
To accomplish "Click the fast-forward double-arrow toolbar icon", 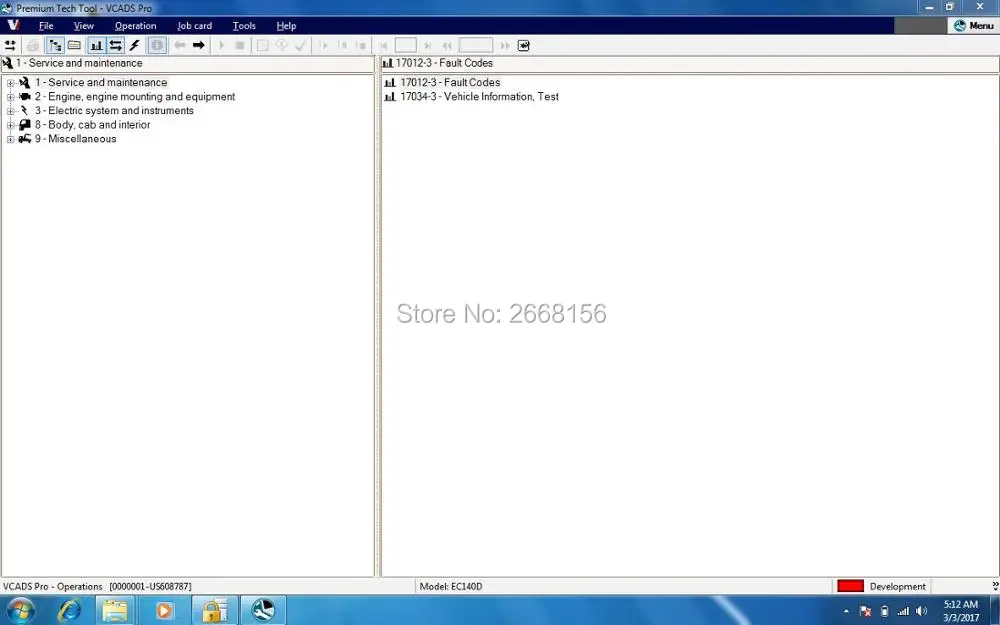I will tap(504, 46).
